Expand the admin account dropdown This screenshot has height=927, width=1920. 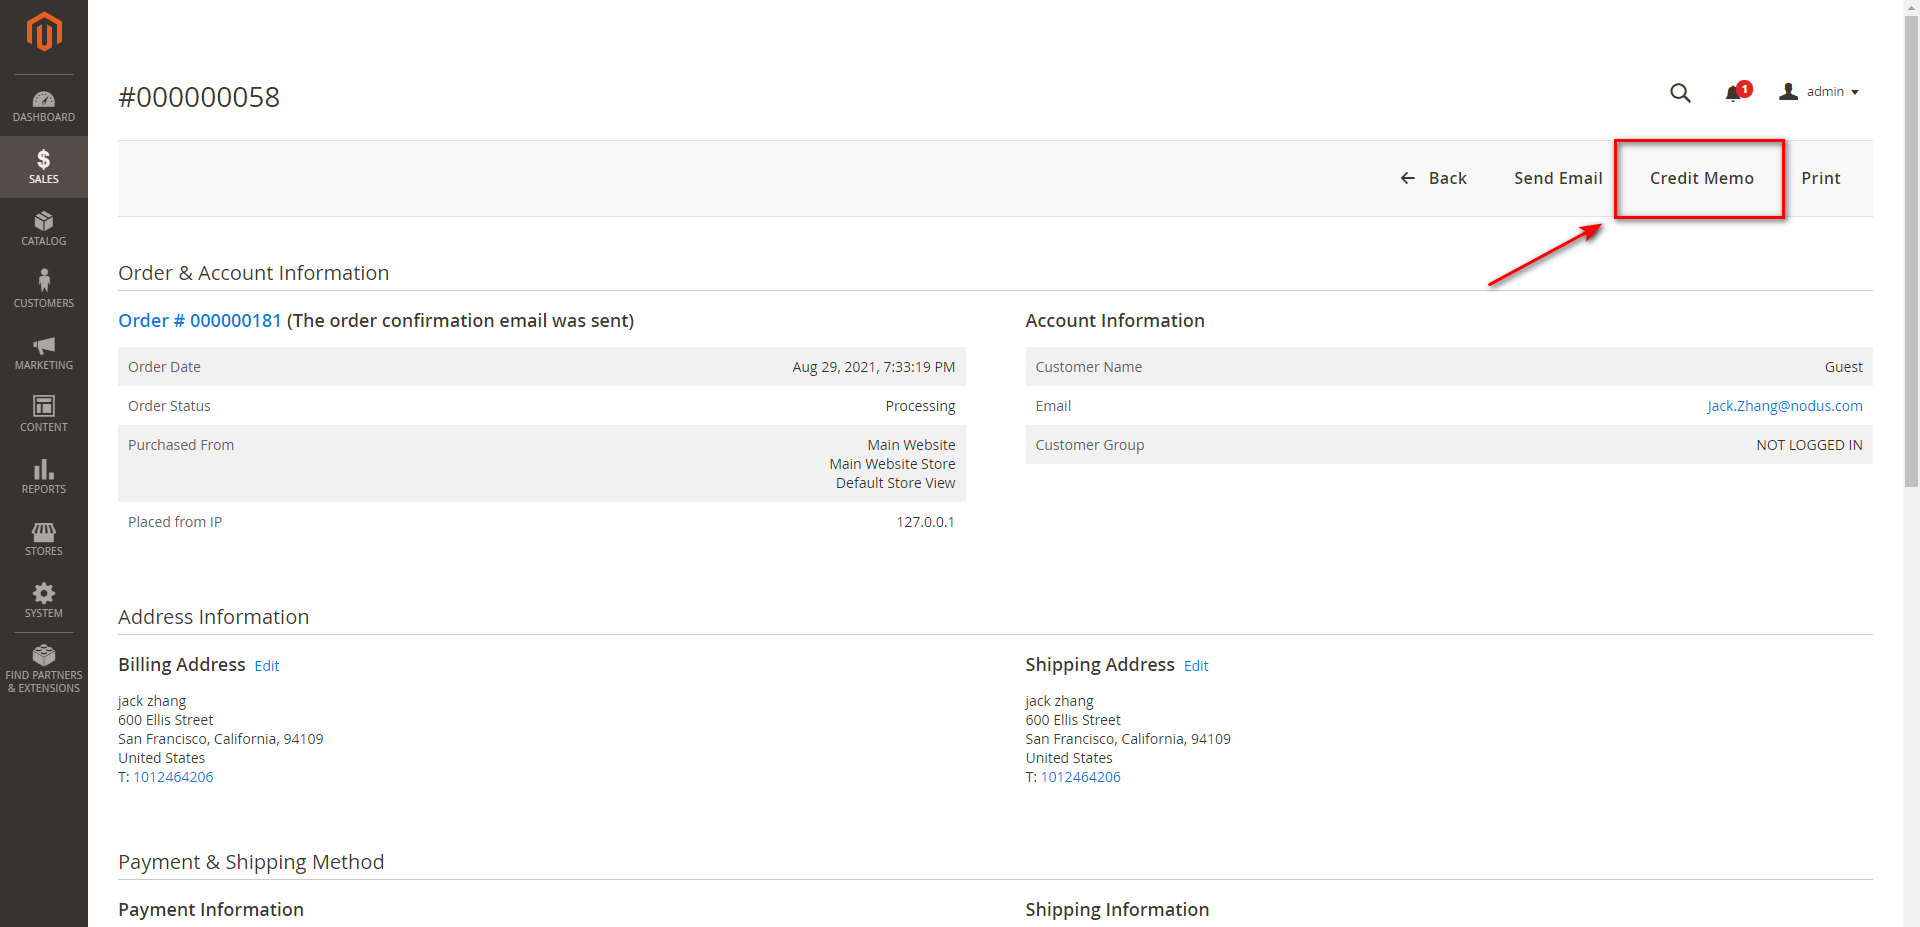tap(1820, 92)
